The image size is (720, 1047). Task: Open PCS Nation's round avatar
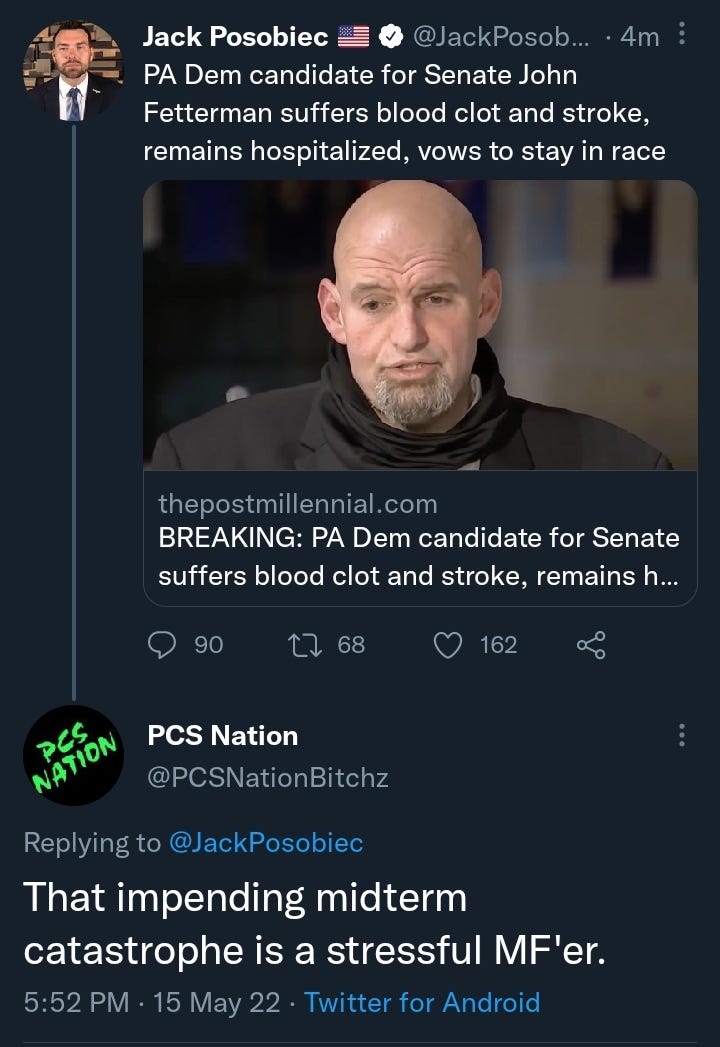pyautogui.click(x=73, y=755)
